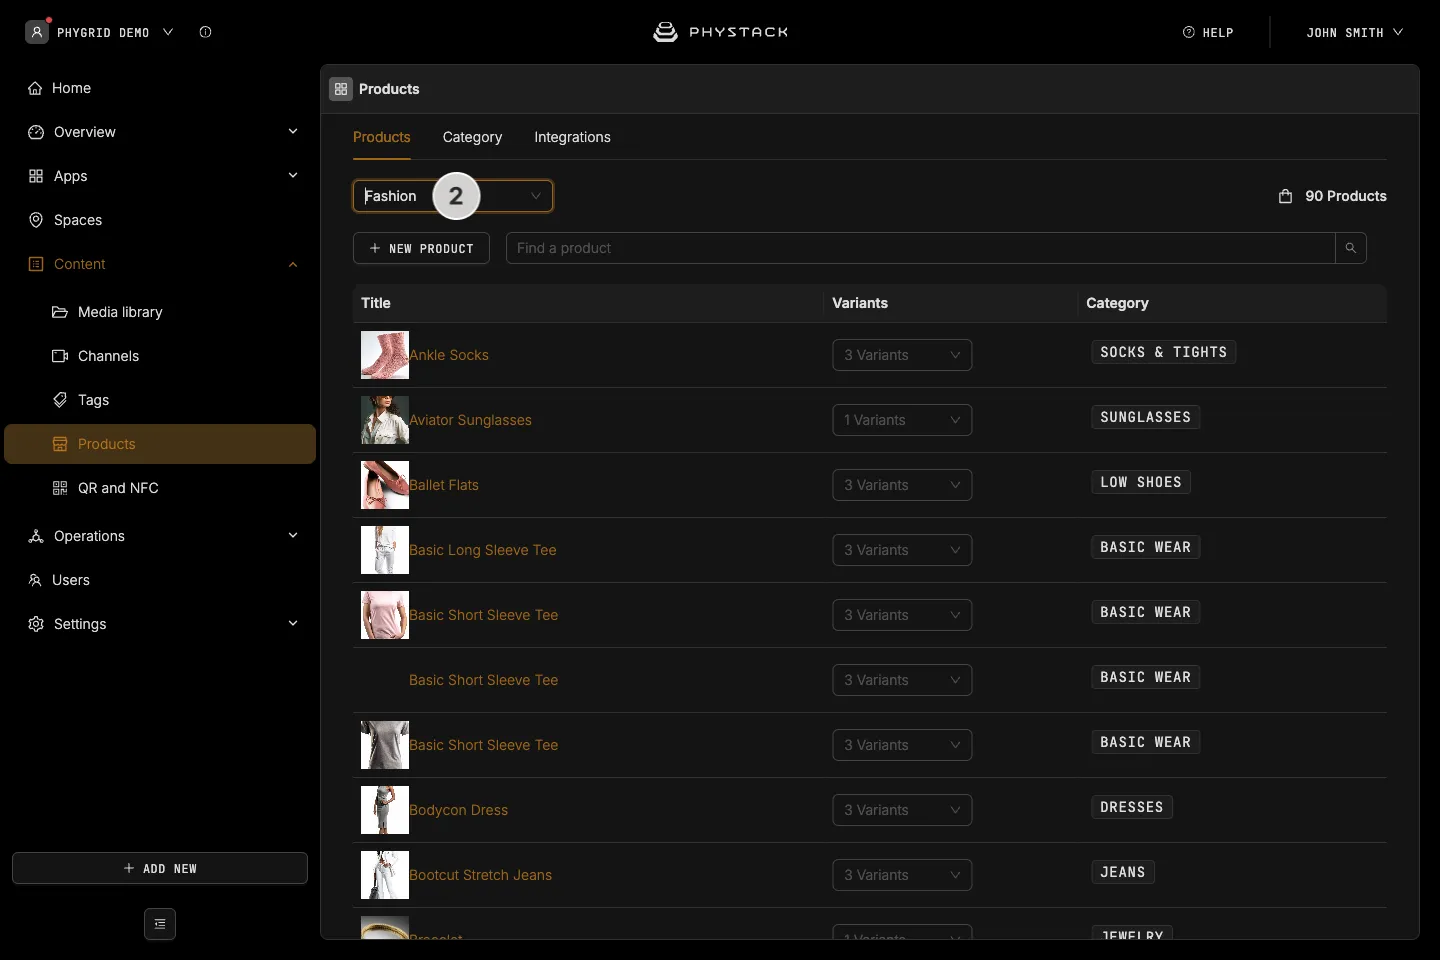Expand the Settings submenu chevron
This screenshot has height=960, width=1440.
tap(293, 624)
